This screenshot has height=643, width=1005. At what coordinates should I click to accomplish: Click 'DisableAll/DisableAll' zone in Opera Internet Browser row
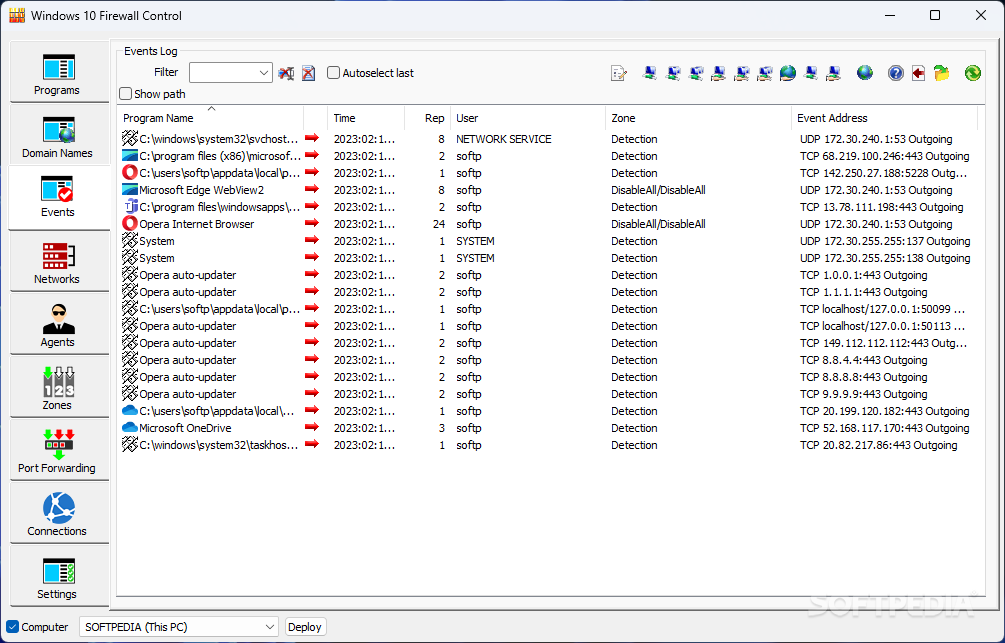pyautogui.click(x=658, y=224)
